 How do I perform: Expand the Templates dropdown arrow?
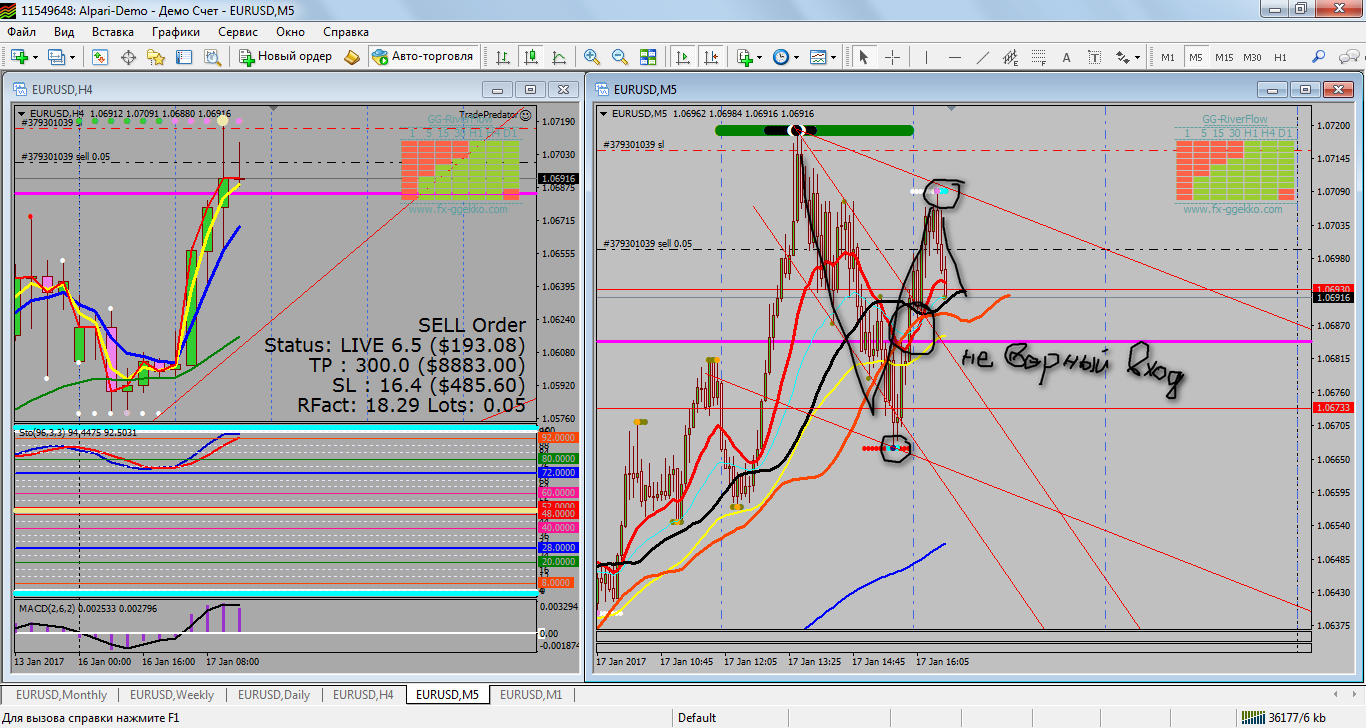834,58
